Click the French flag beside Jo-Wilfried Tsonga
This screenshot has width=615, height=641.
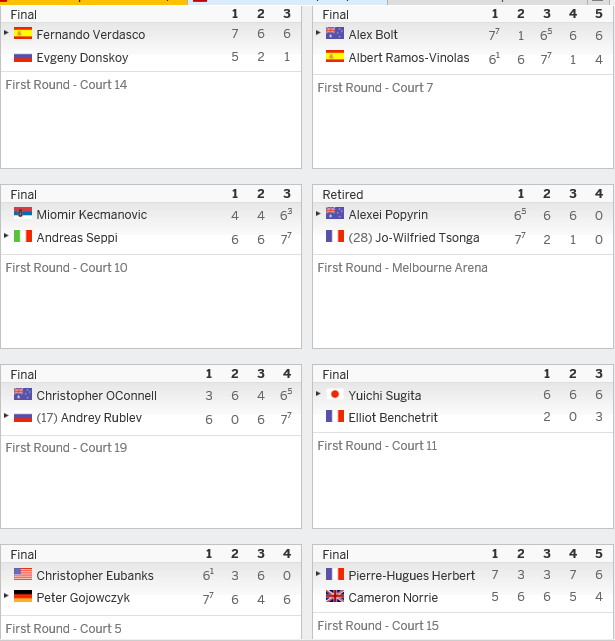click(335, 236)
